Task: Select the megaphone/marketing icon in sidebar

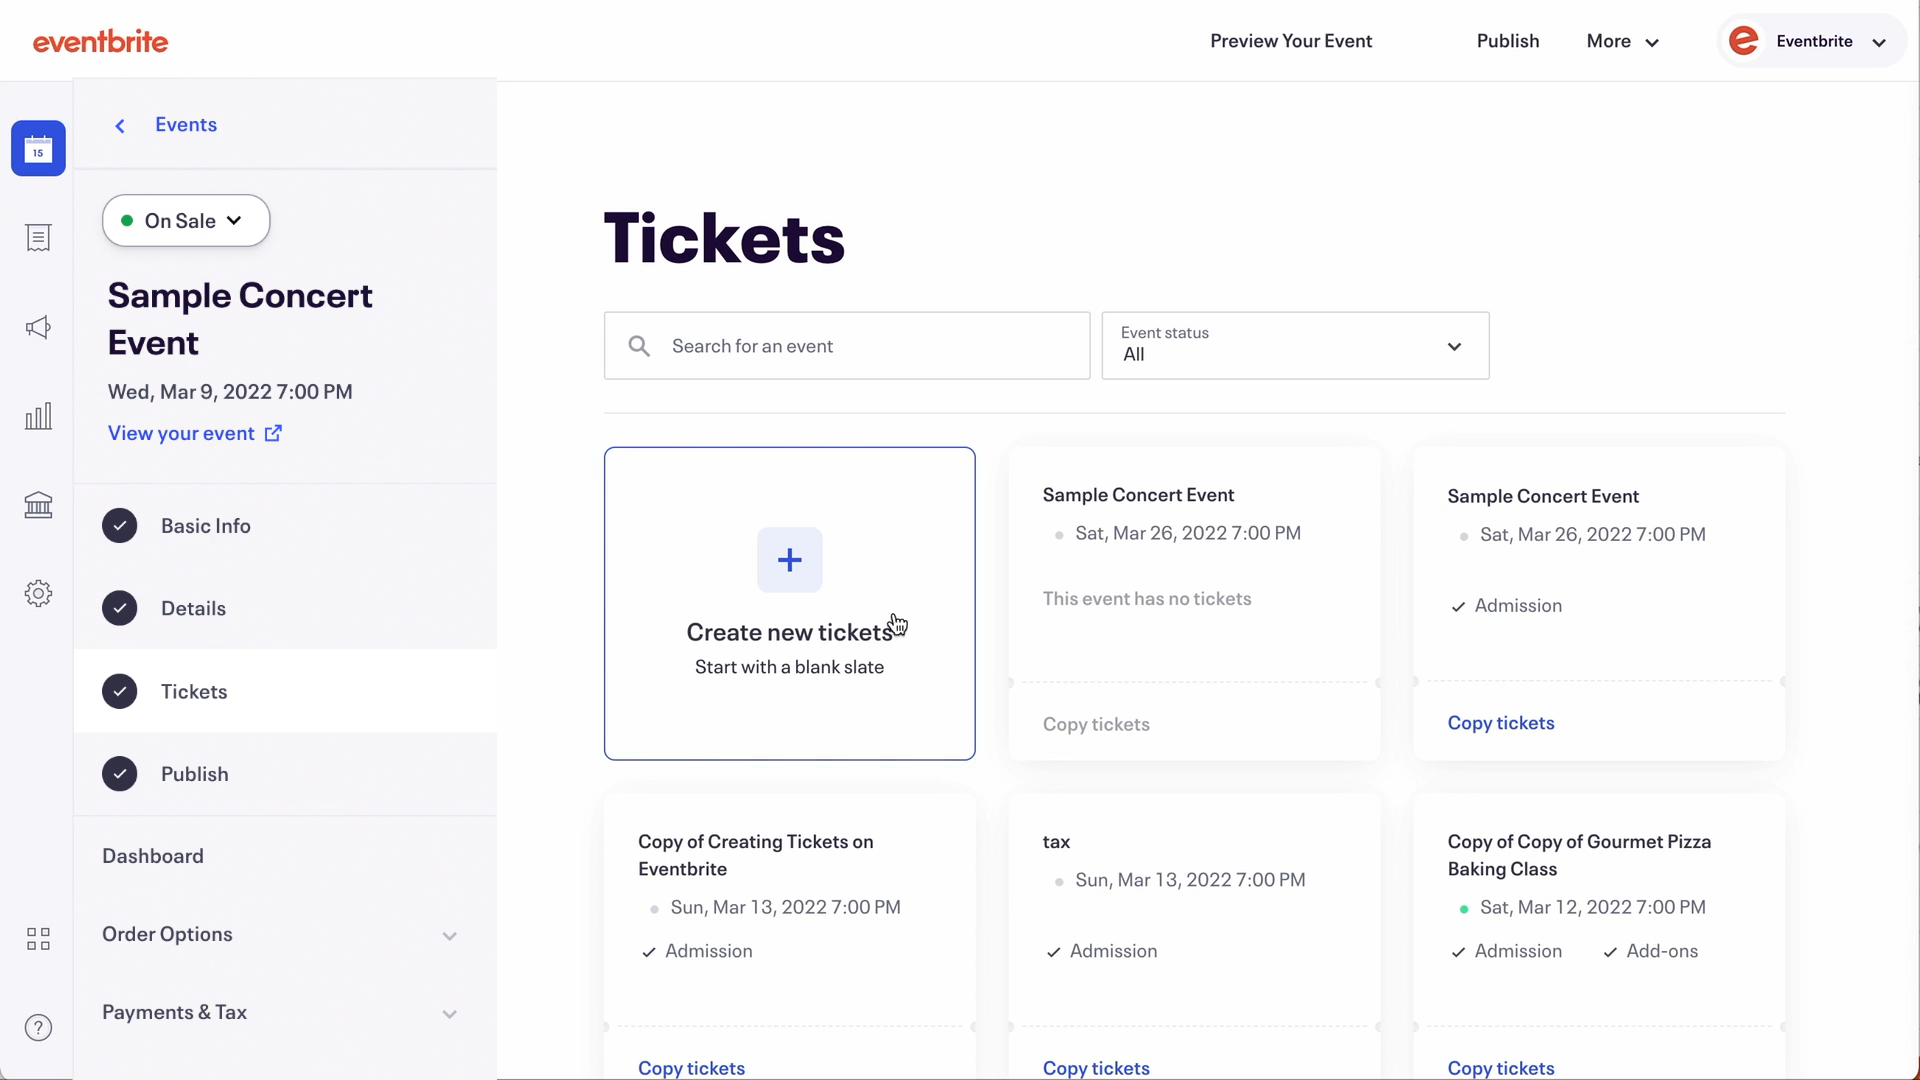Action: point(37,327)
